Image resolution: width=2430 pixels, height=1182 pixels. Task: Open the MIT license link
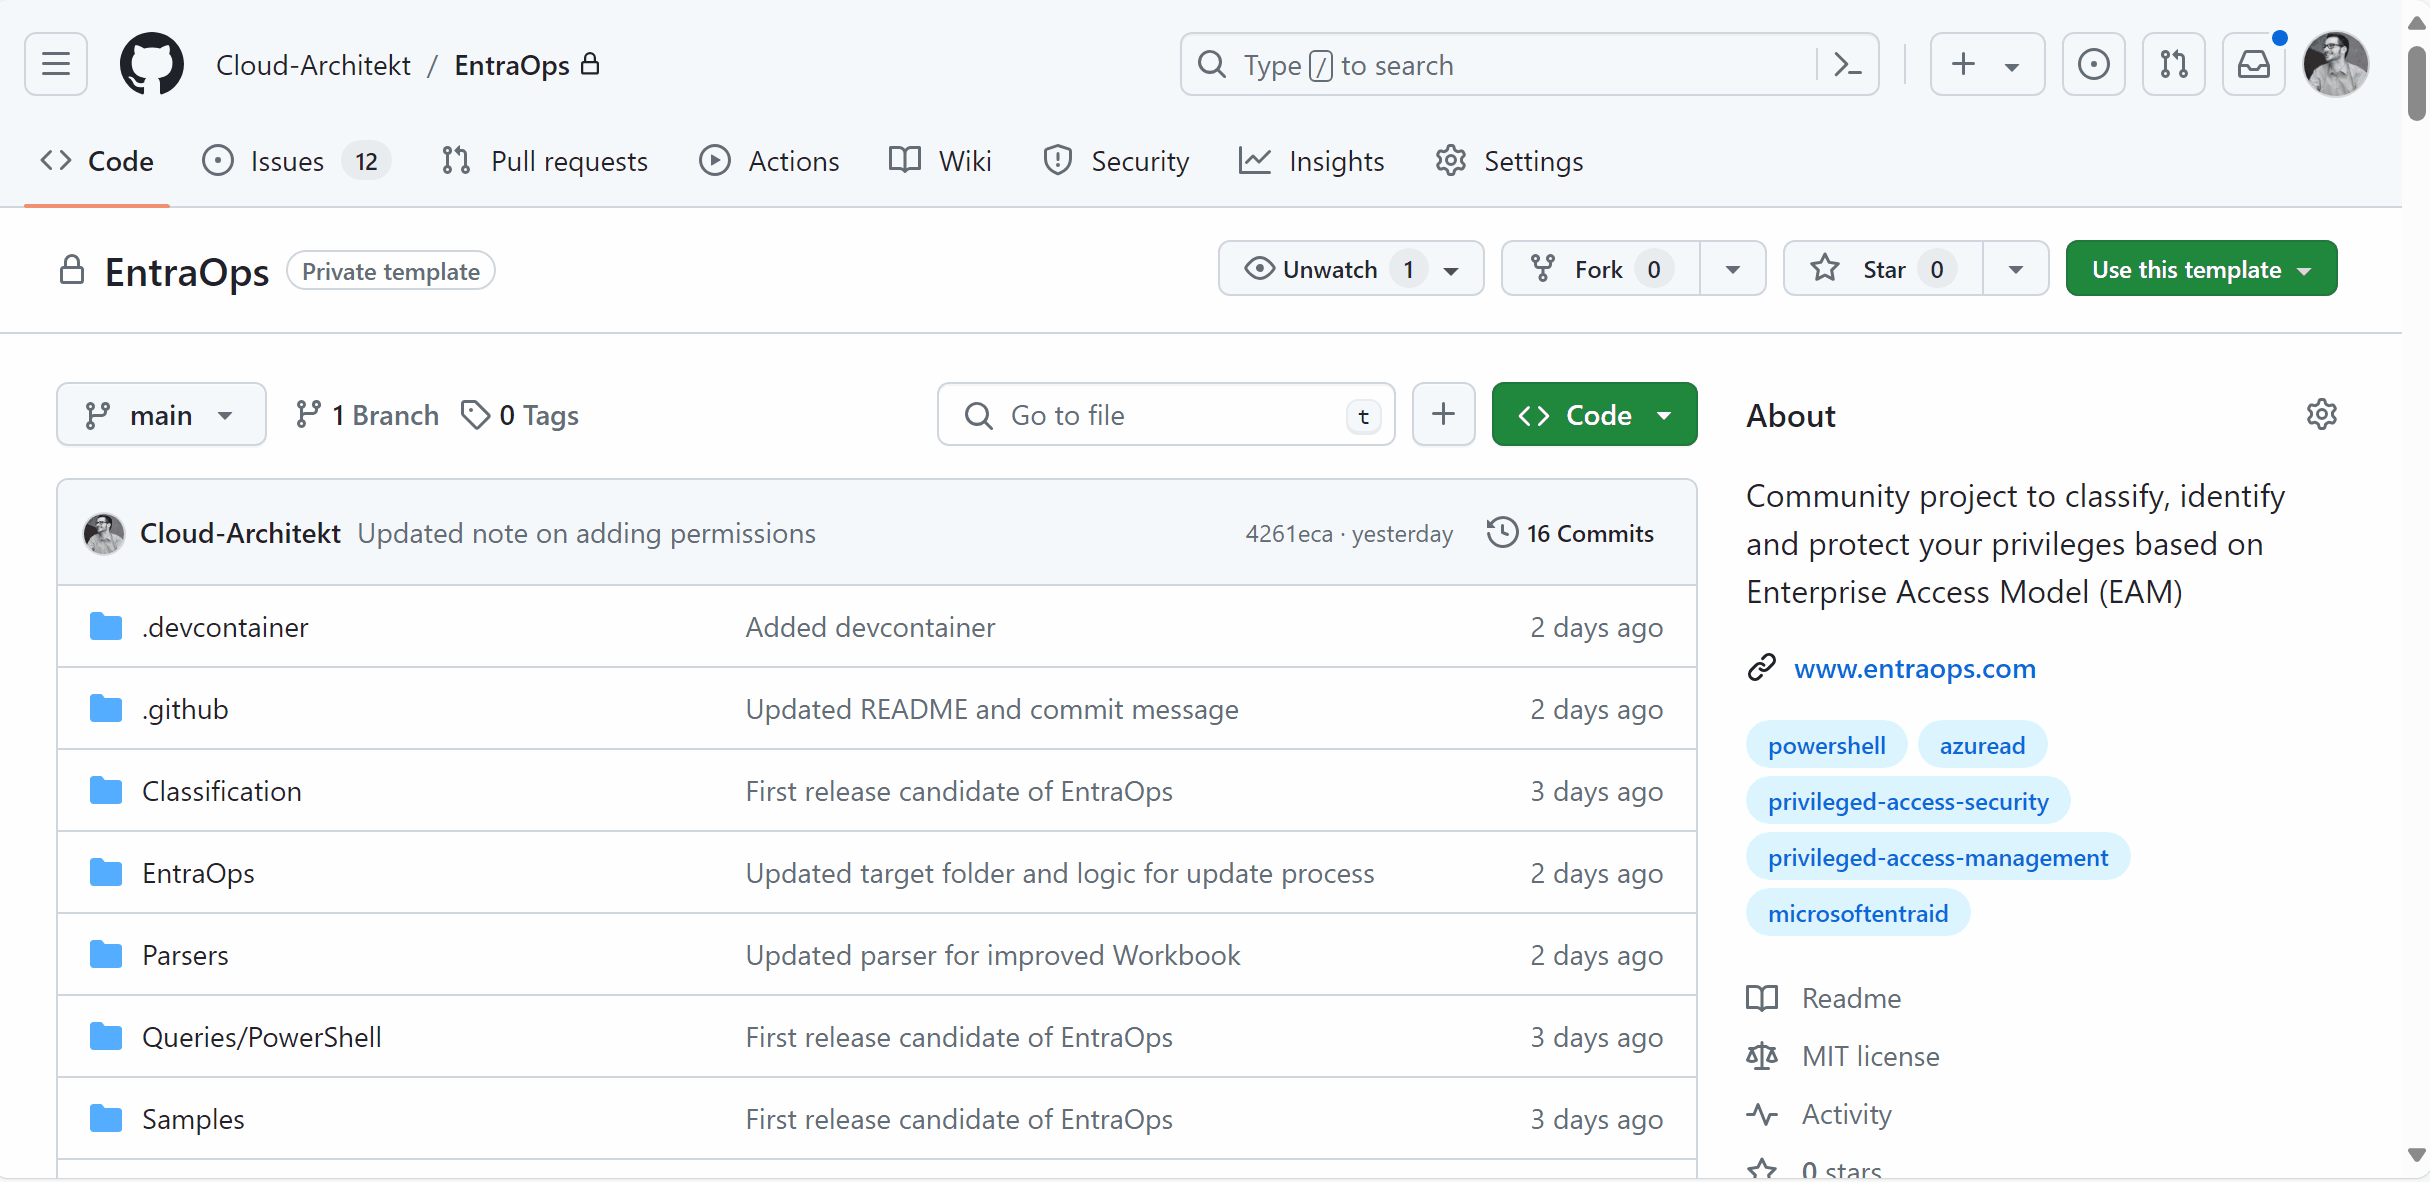[x=1870, y=1056]
